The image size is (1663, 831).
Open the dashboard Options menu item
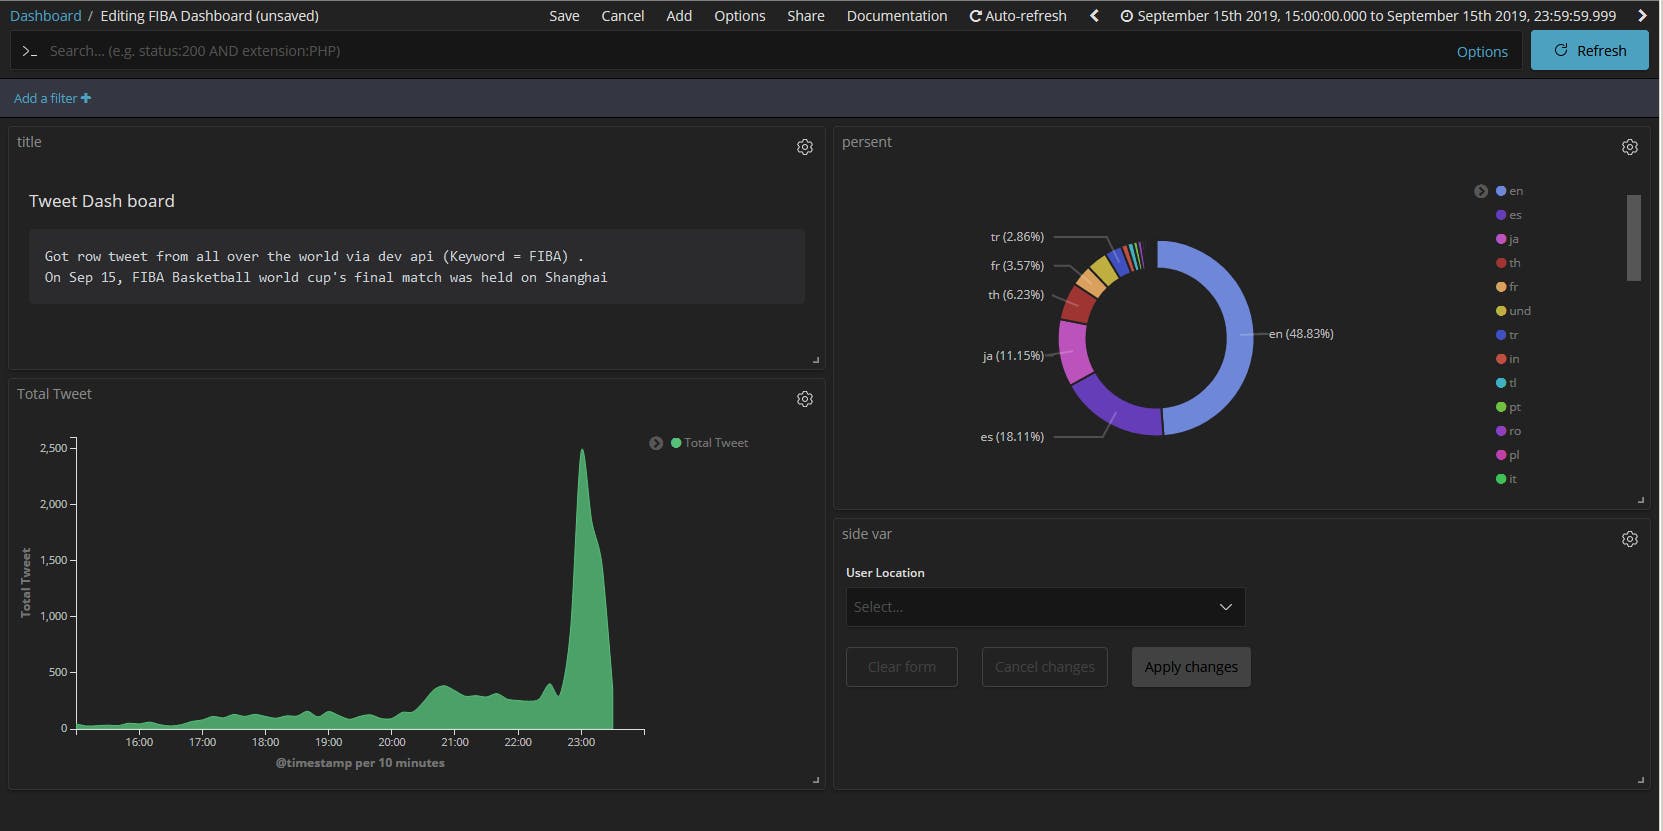pyautogui.click(x=739, y=16)
